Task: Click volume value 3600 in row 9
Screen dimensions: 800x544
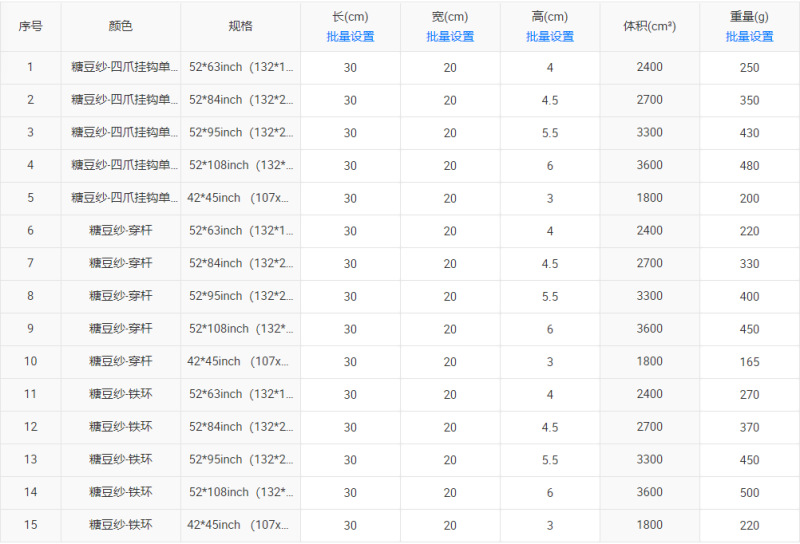Action: [649, 328]
